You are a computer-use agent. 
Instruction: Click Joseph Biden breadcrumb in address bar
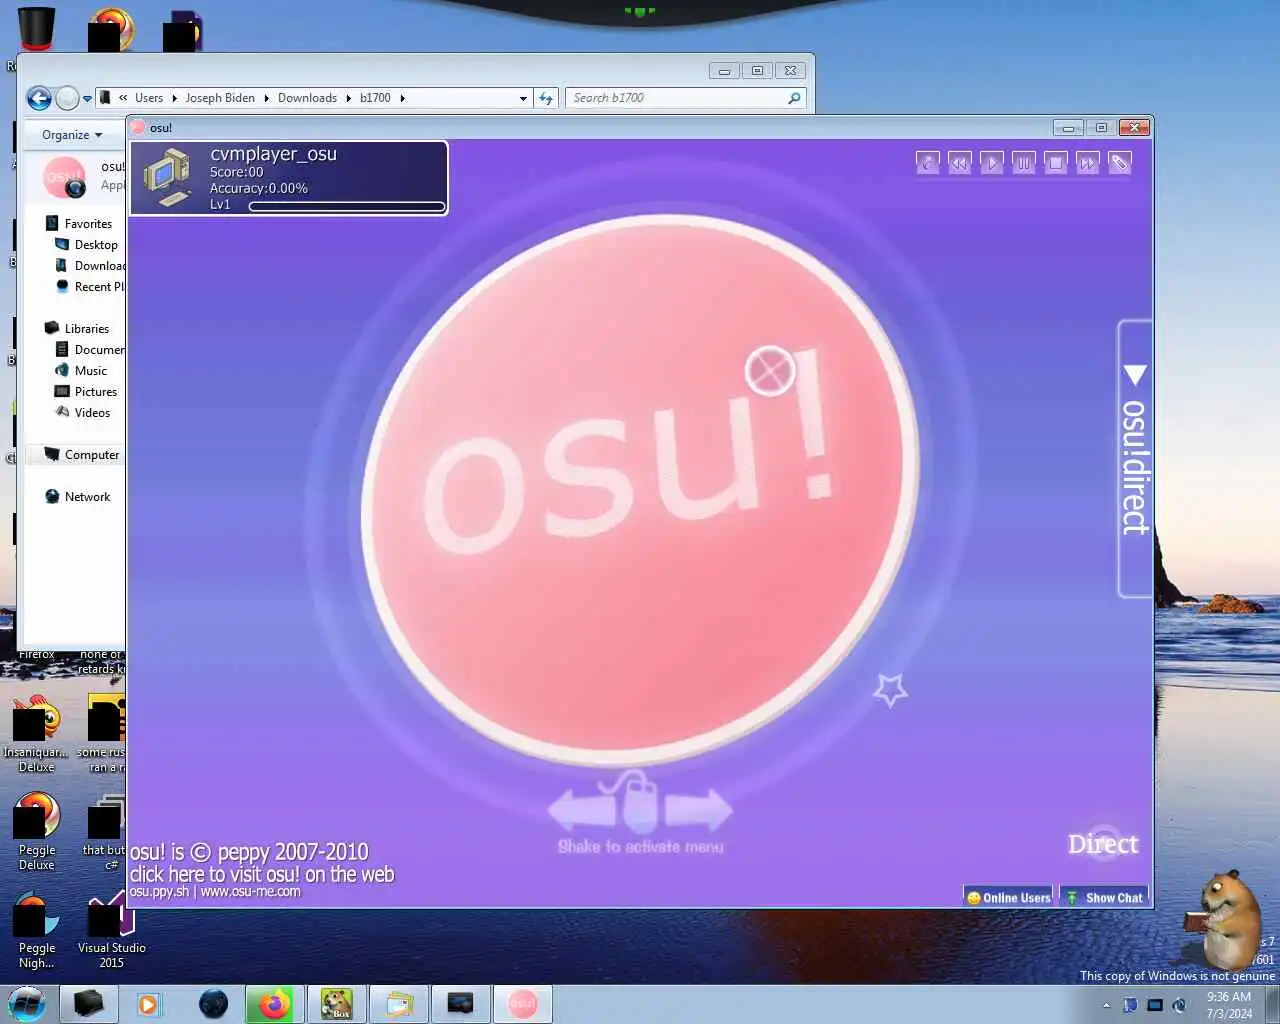(x=220, y=98)
